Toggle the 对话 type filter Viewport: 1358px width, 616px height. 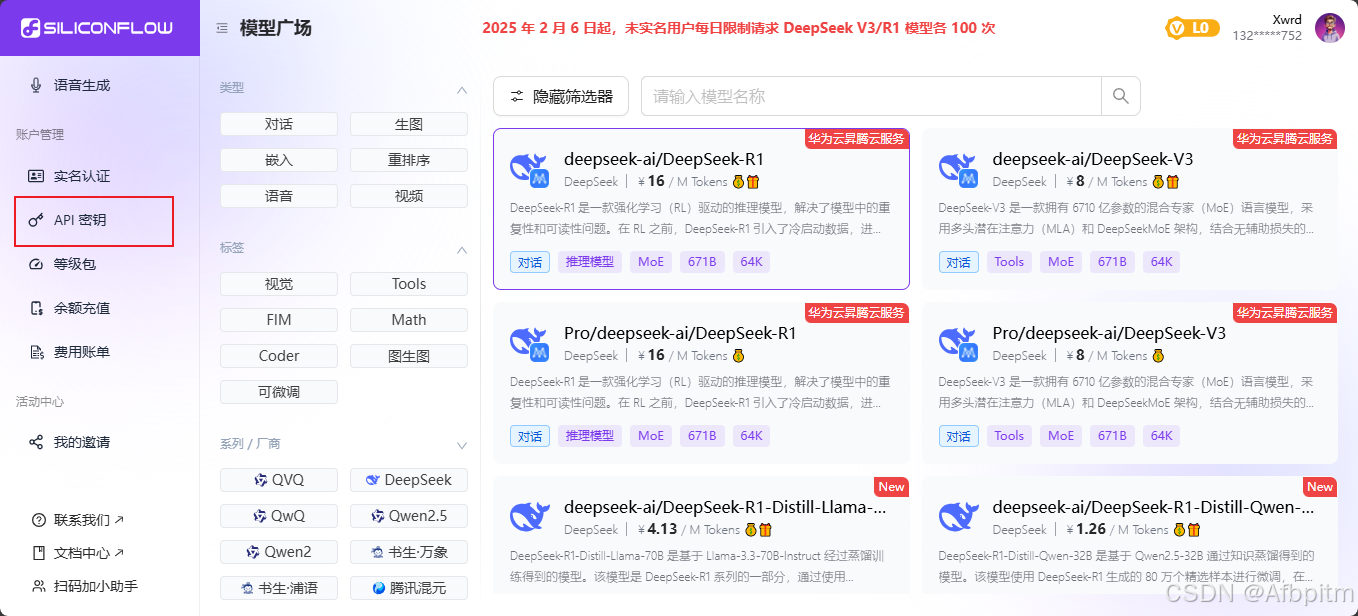pos(279,124)
